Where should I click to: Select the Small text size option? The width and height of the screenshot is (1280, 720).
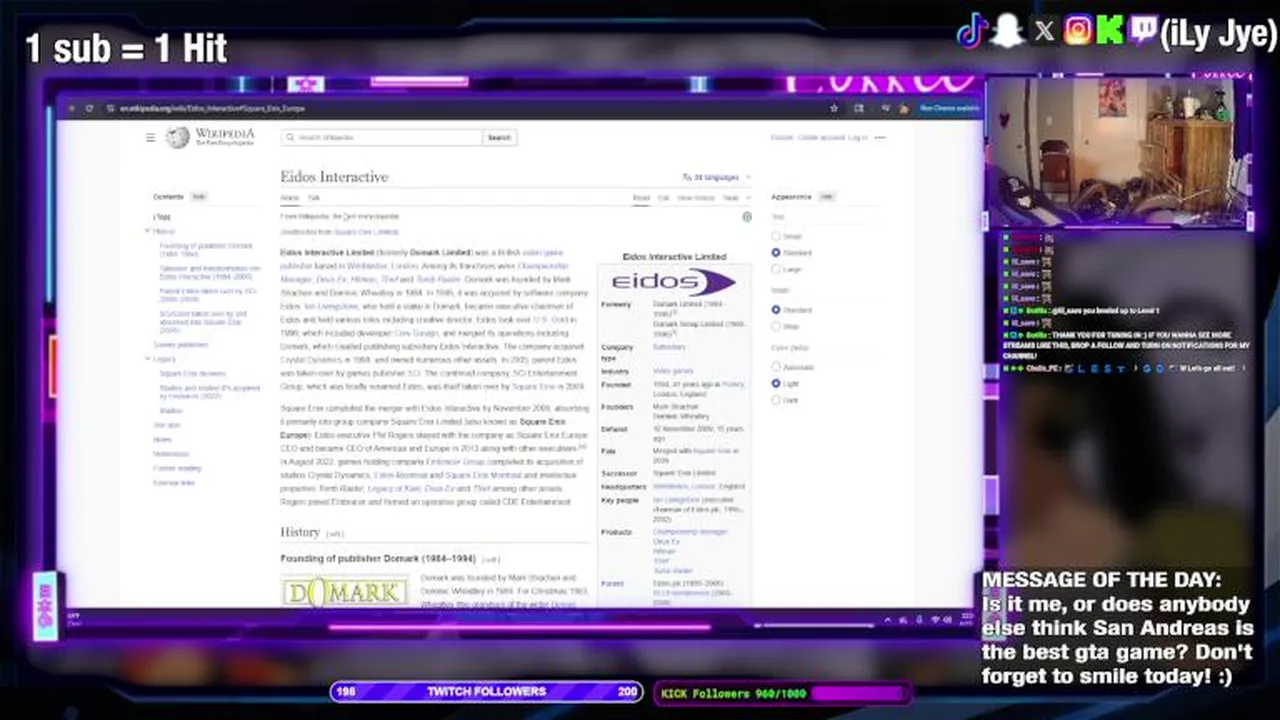coord(775,236)
